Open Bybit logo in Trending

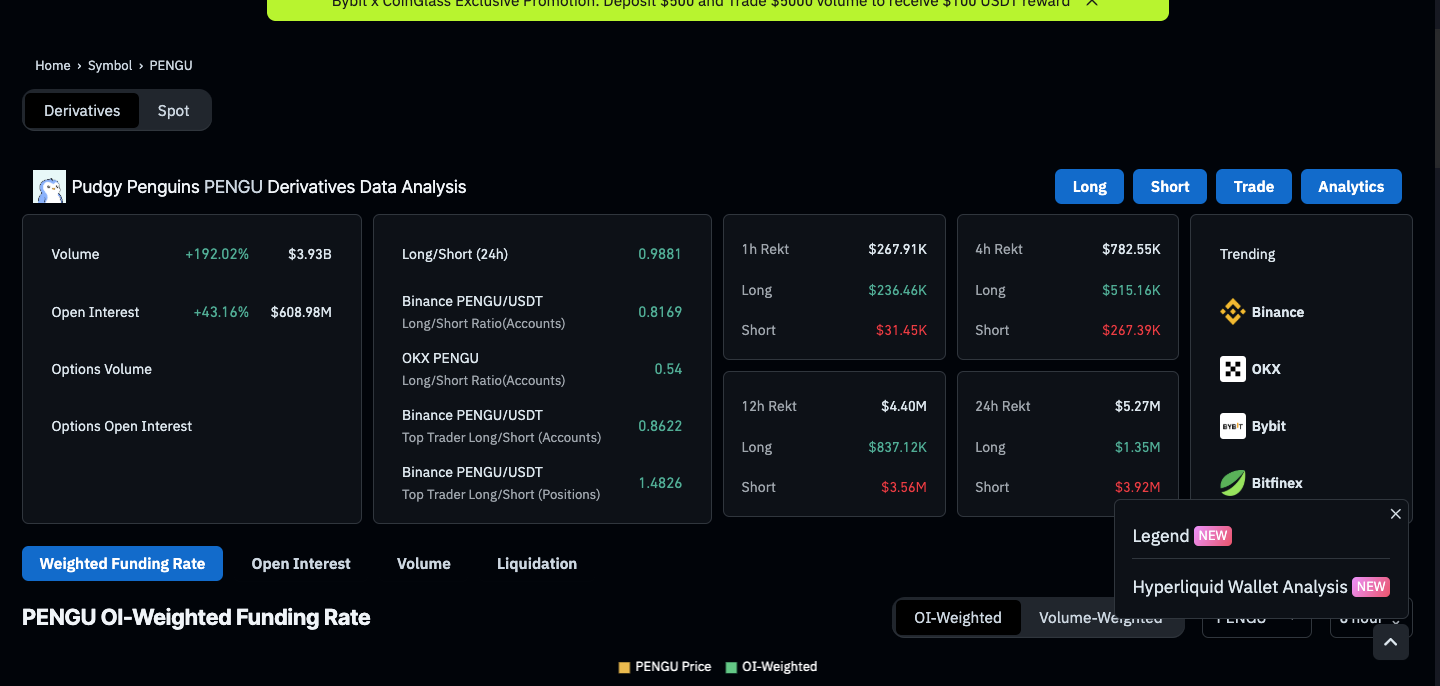coord(1232,426)
